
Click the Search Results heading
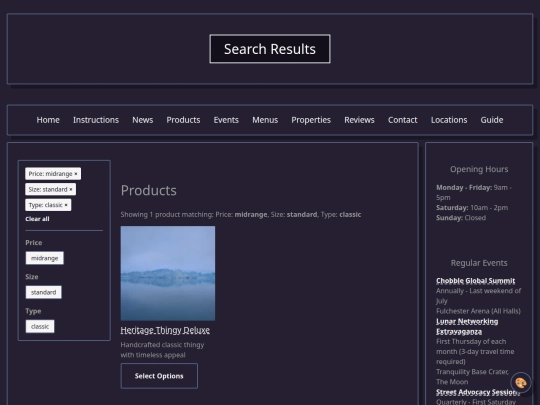coord(270,49)
